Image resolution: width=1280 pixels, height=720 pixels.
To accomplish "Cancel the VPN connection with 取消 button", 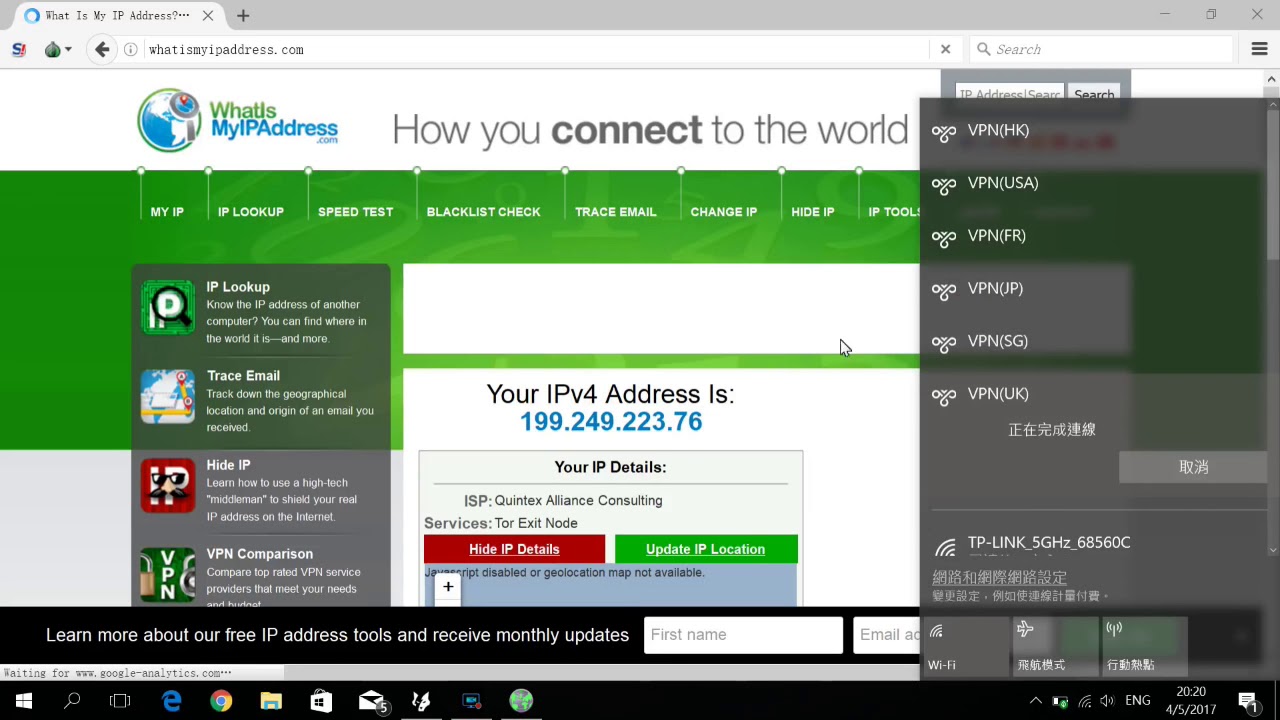I will pyautogui.click(x=1193, y=467).
